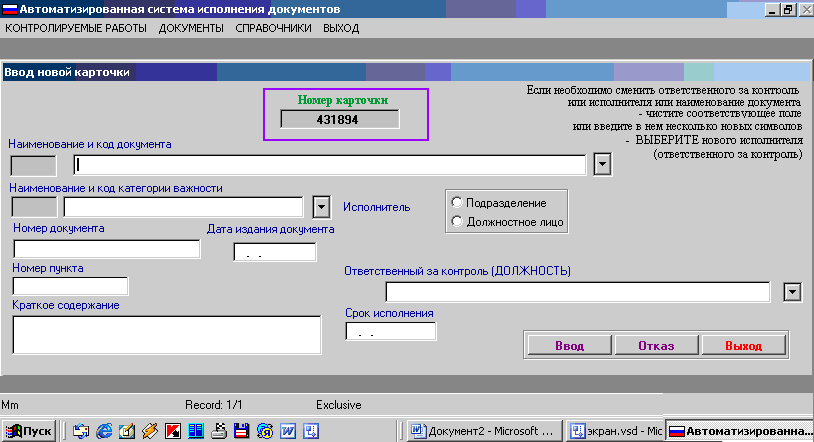The width and height of the screenshot is (814, 442).
Task: Expand the importance category dropdown arrow
Action: click(321, 207)
